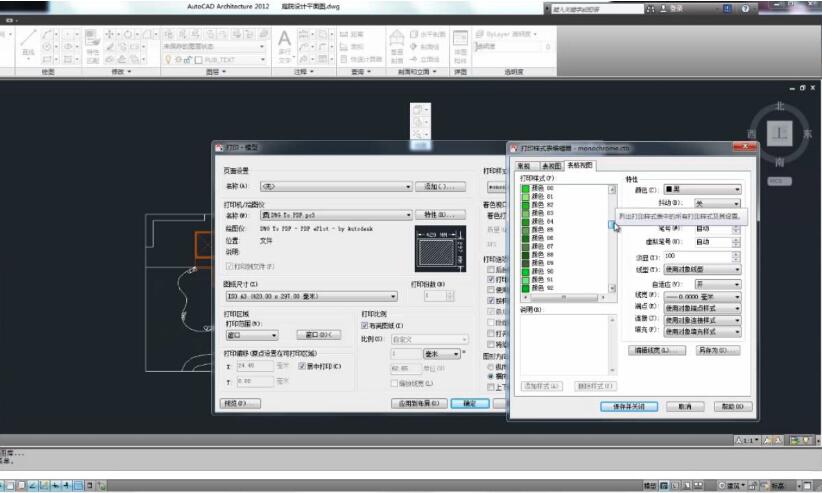Click the 保存并关闭 save and close button
Viewport: 822px width, 493px height.
(x=628, y=407)
